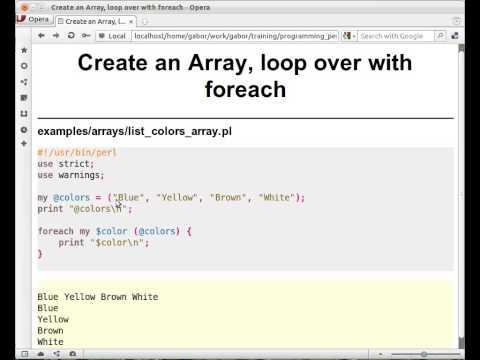Open the History clock sidebar panel
The image size is (480, 360).
pyautogui.click(x=24, y=130)
